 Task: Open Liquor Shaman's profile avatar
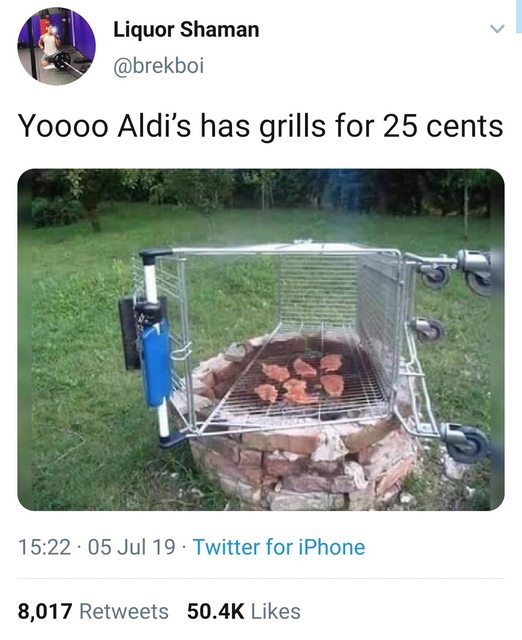56,46
